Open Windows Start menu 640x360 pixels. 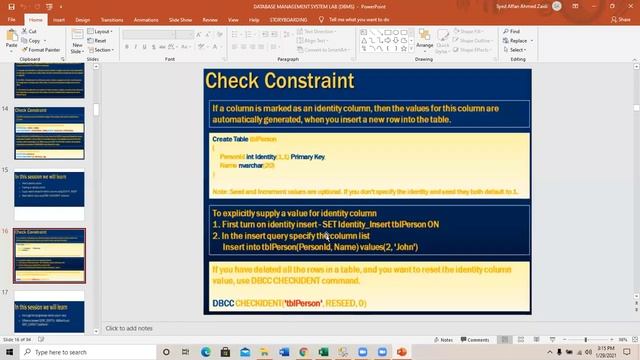click(9, 352)
